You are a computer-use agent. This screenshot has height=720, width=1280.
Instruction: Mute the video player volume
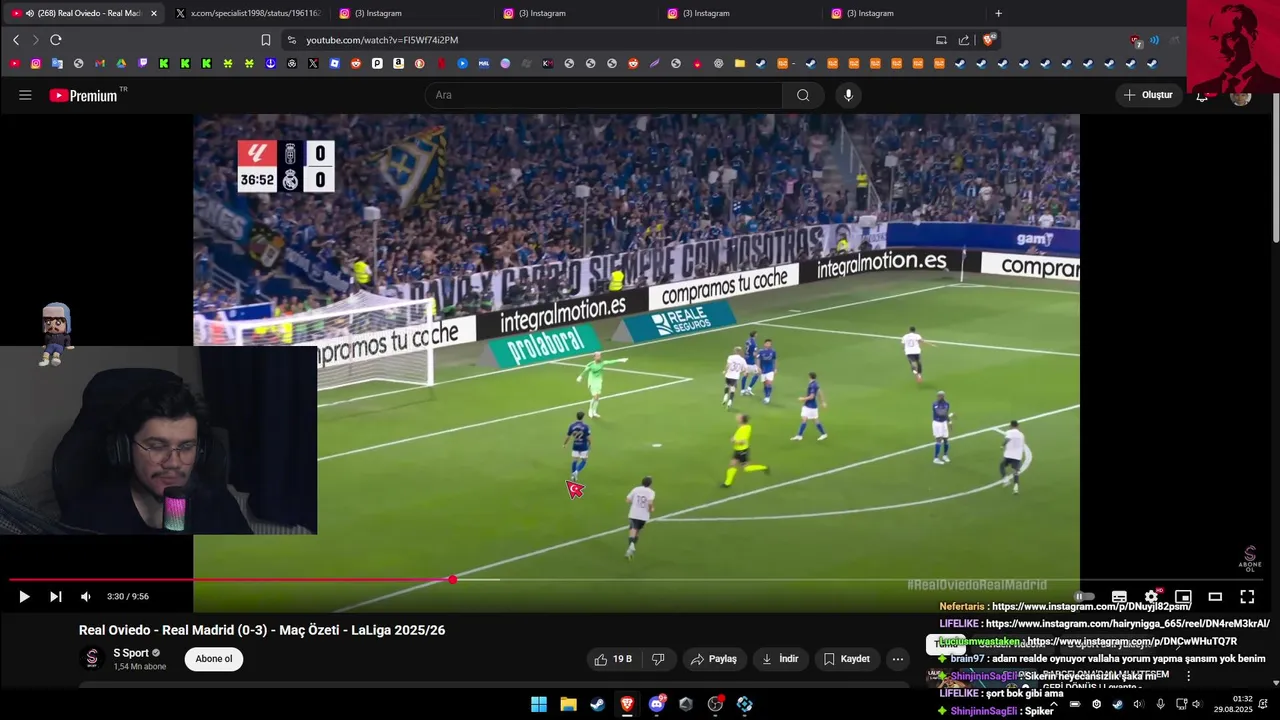click(86, 597)
